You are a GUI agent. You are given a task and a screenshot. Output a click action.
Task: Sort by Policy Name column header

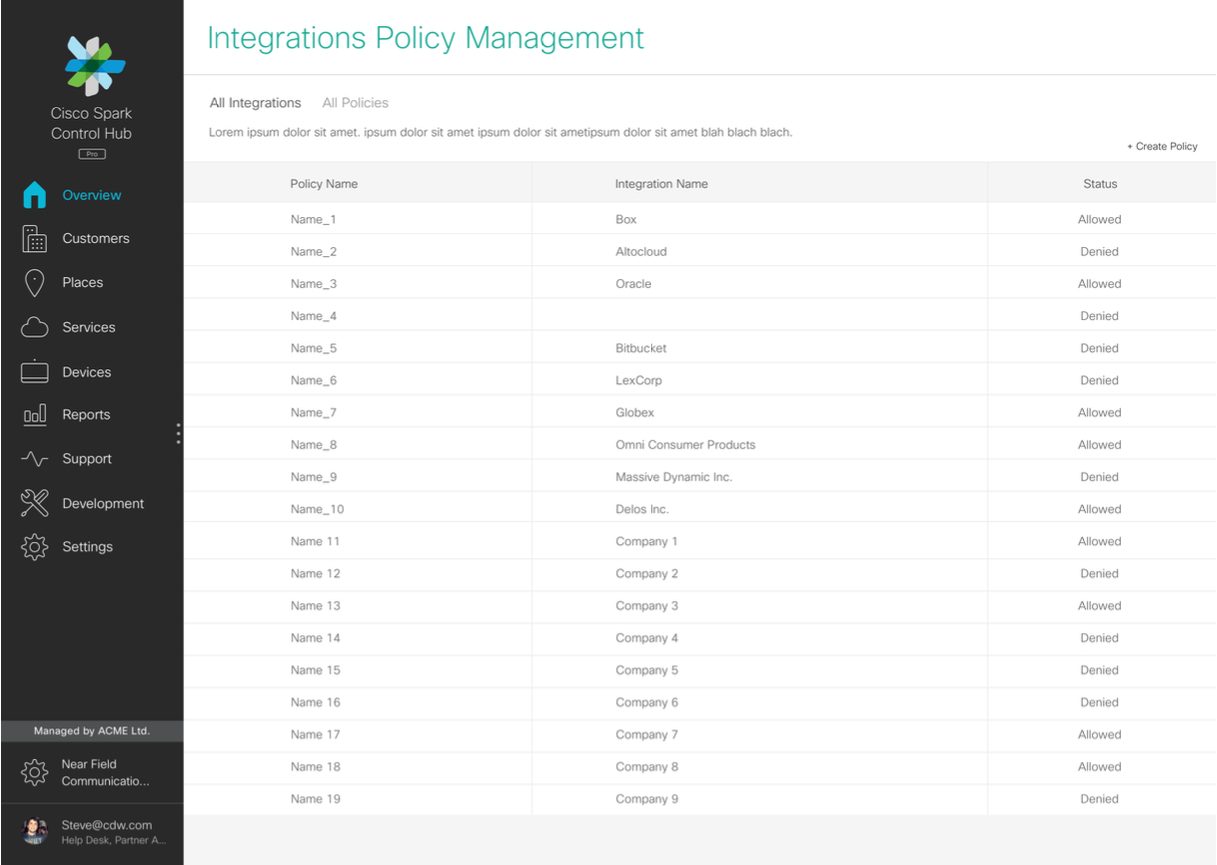(324, 184)
